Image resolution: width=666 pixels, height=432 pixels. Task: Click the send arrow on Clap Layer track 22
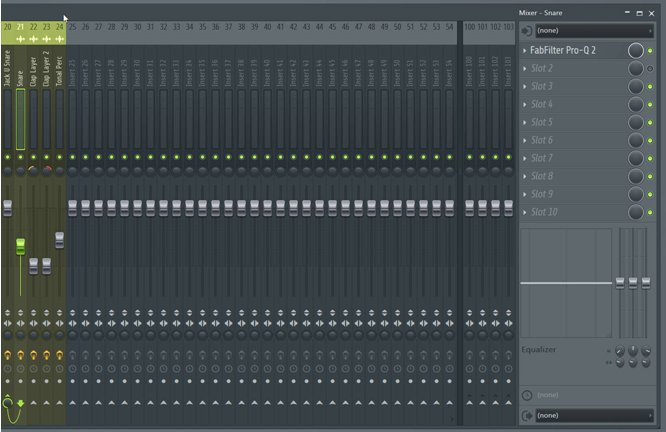tap(34, 402)
